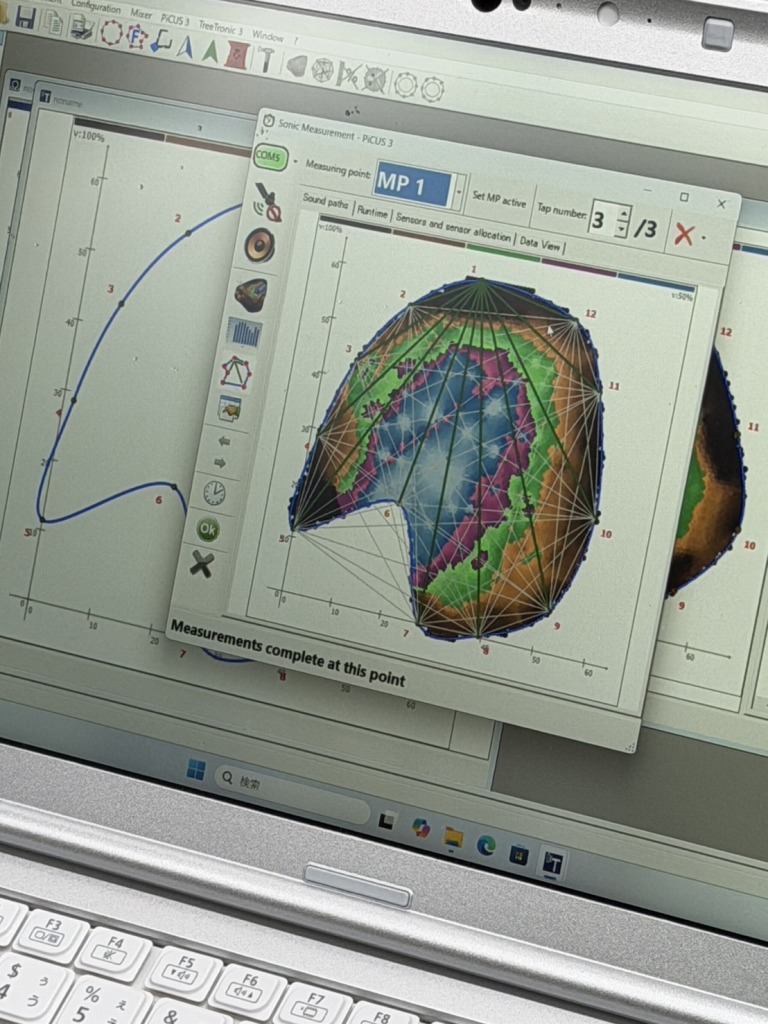The height and width of the screenshot is (1024, 768).
Task: Click the printer toolbar icon
Action: click(x=82, y=26)
